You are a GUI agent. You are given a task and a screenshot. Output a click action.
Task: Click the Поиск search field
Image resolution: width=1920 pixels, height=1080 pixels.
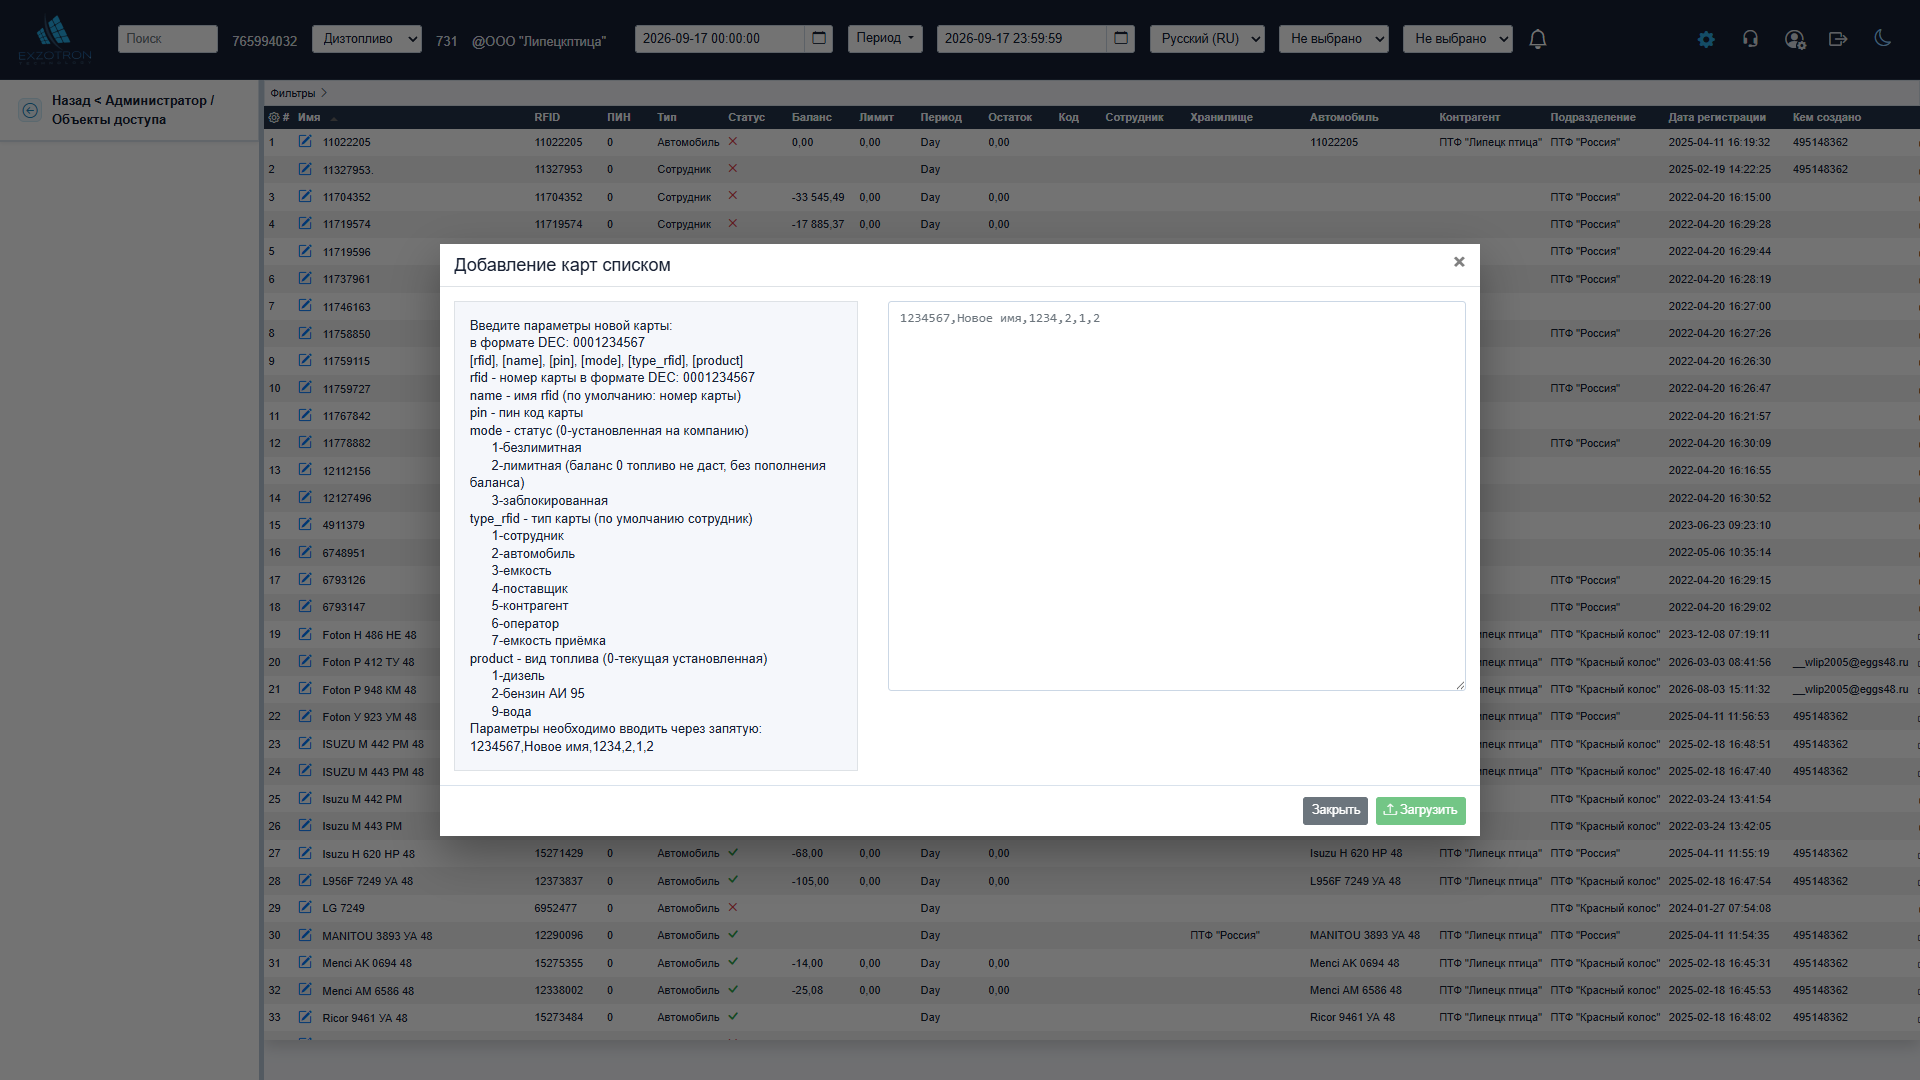click(x=168, y=39)
